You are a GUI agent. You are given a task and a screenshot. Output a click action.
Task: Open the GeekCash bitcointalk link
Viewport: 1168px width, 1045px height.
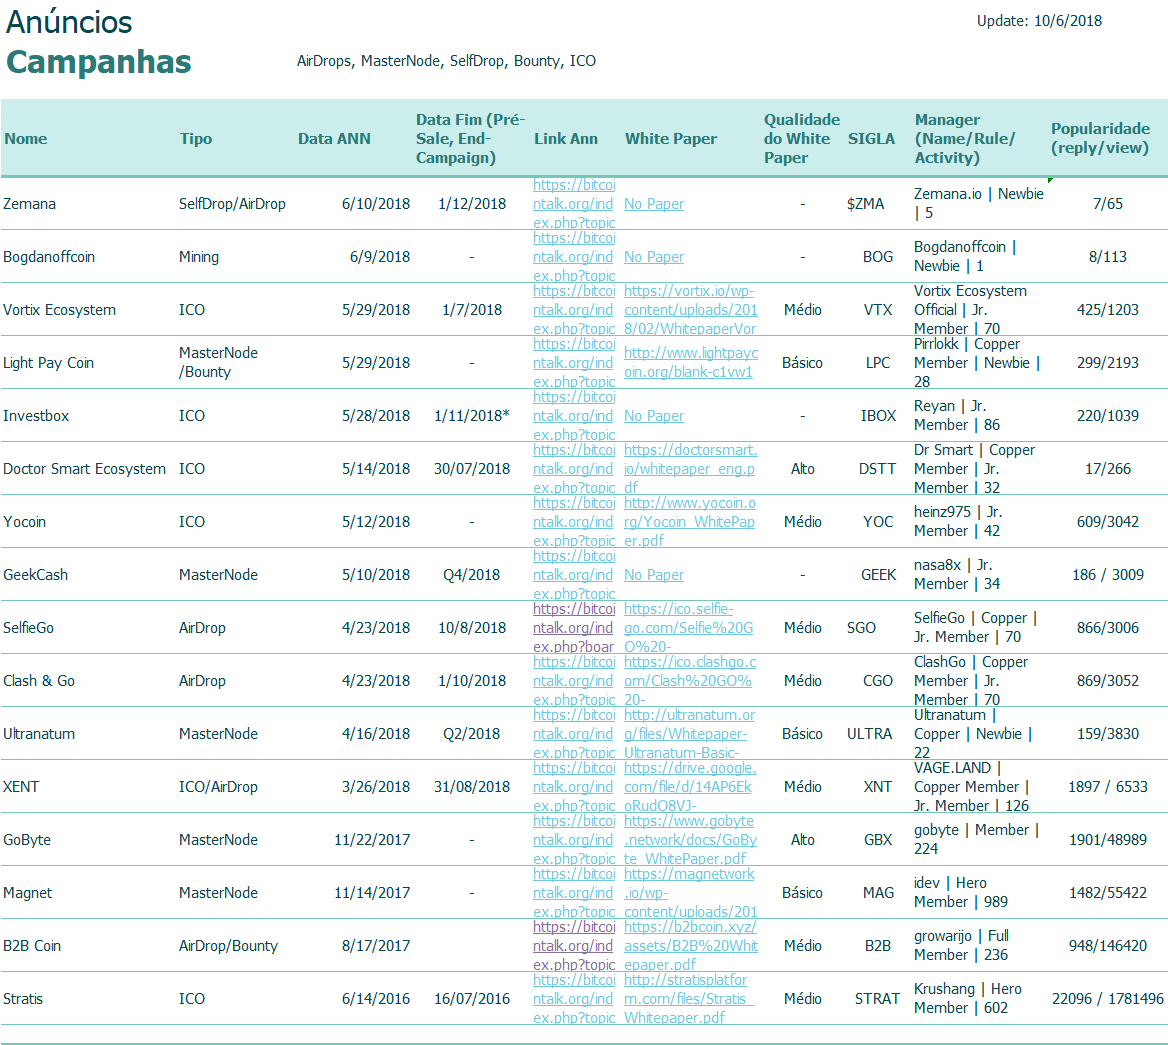pyautogui.click(x=574, y=574)
